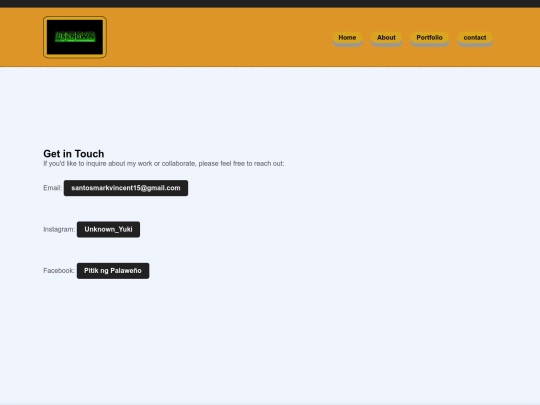This screenshot has width=540, height=405.
Task: Click the Instagram: label
Action: pos(59,229)
